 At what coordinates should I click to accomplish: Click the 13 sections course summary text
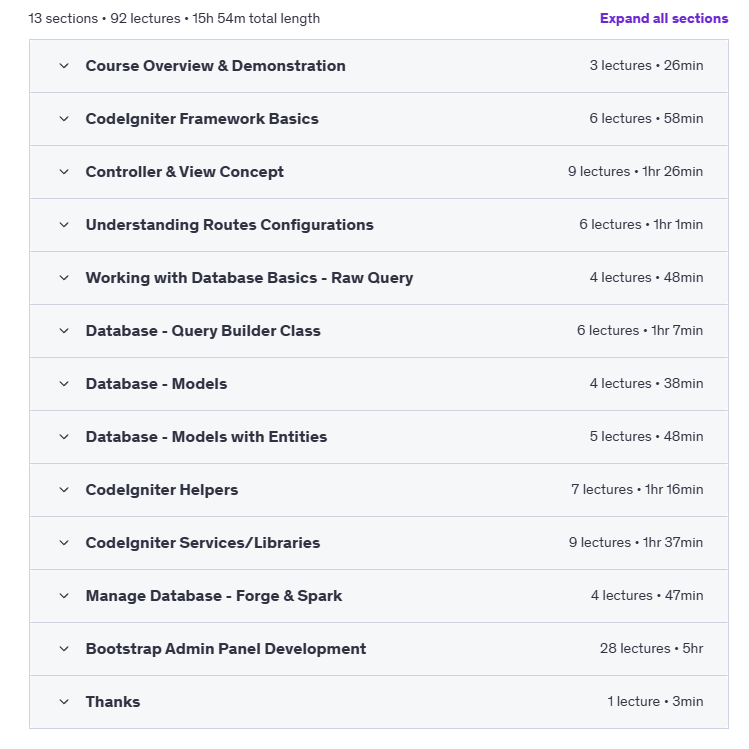coord(174,19)
